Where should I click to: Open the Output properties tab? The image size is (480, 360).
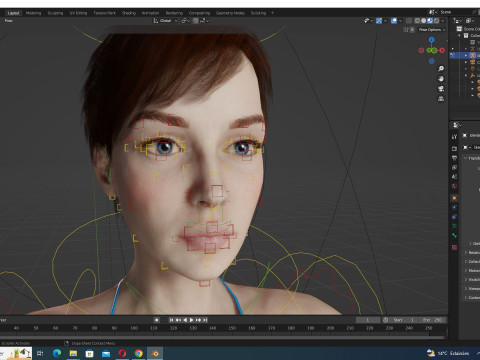click(454, 158)
